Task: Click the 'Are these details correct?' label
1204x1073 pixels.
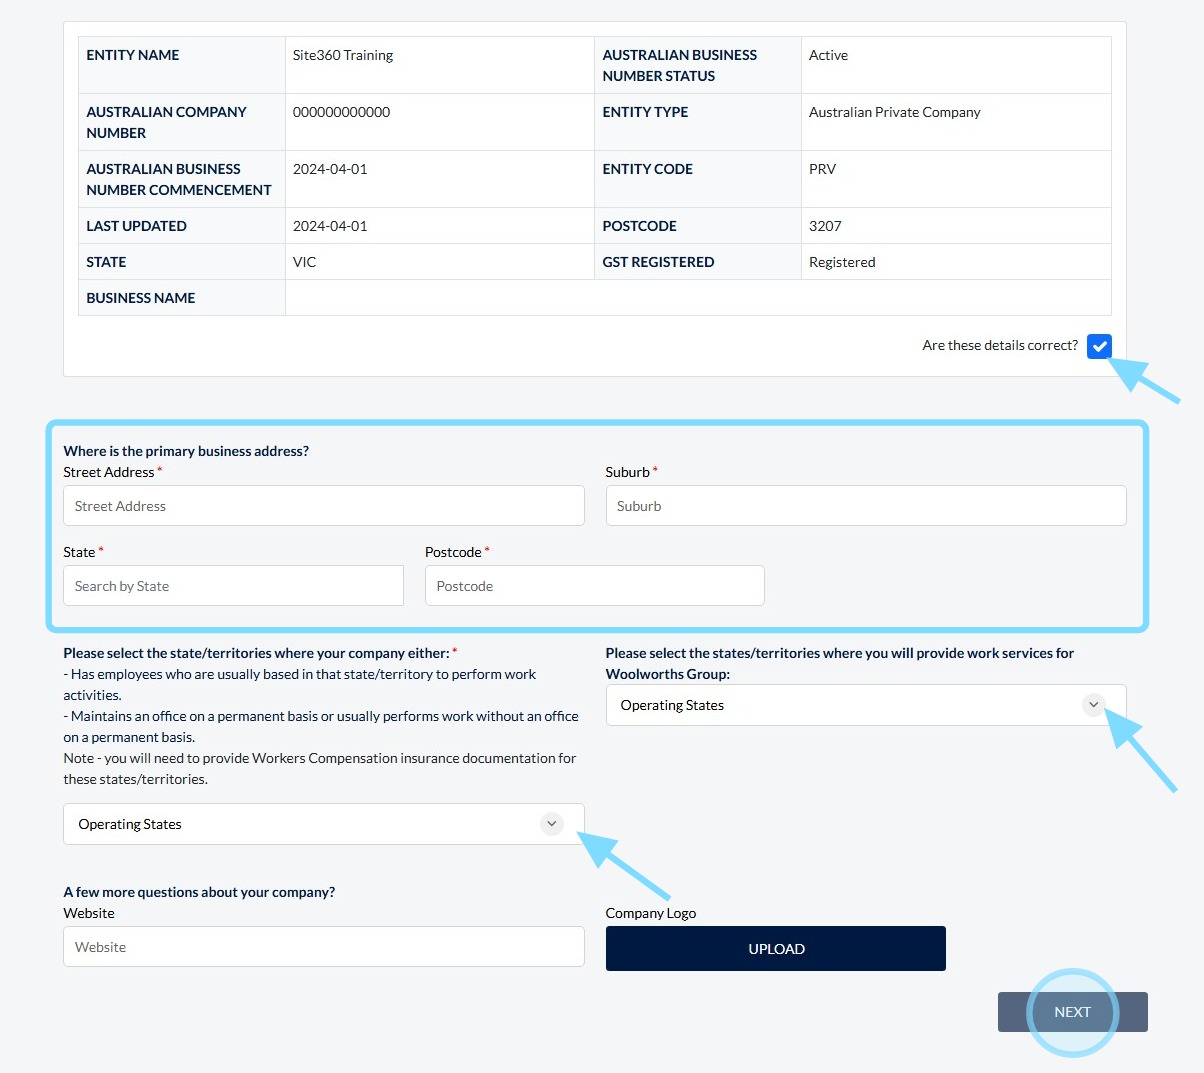Action: [1000, 345]
